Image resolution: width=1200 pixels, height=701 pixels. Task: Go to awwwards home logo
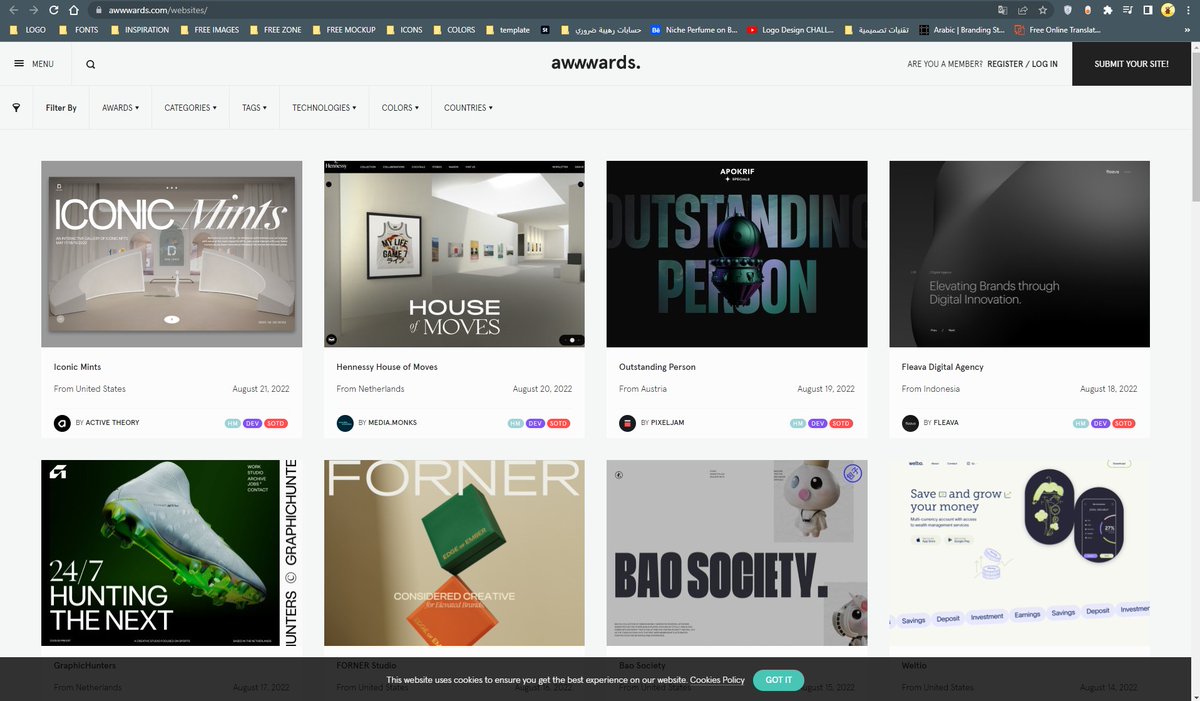[x=596, y=63]
